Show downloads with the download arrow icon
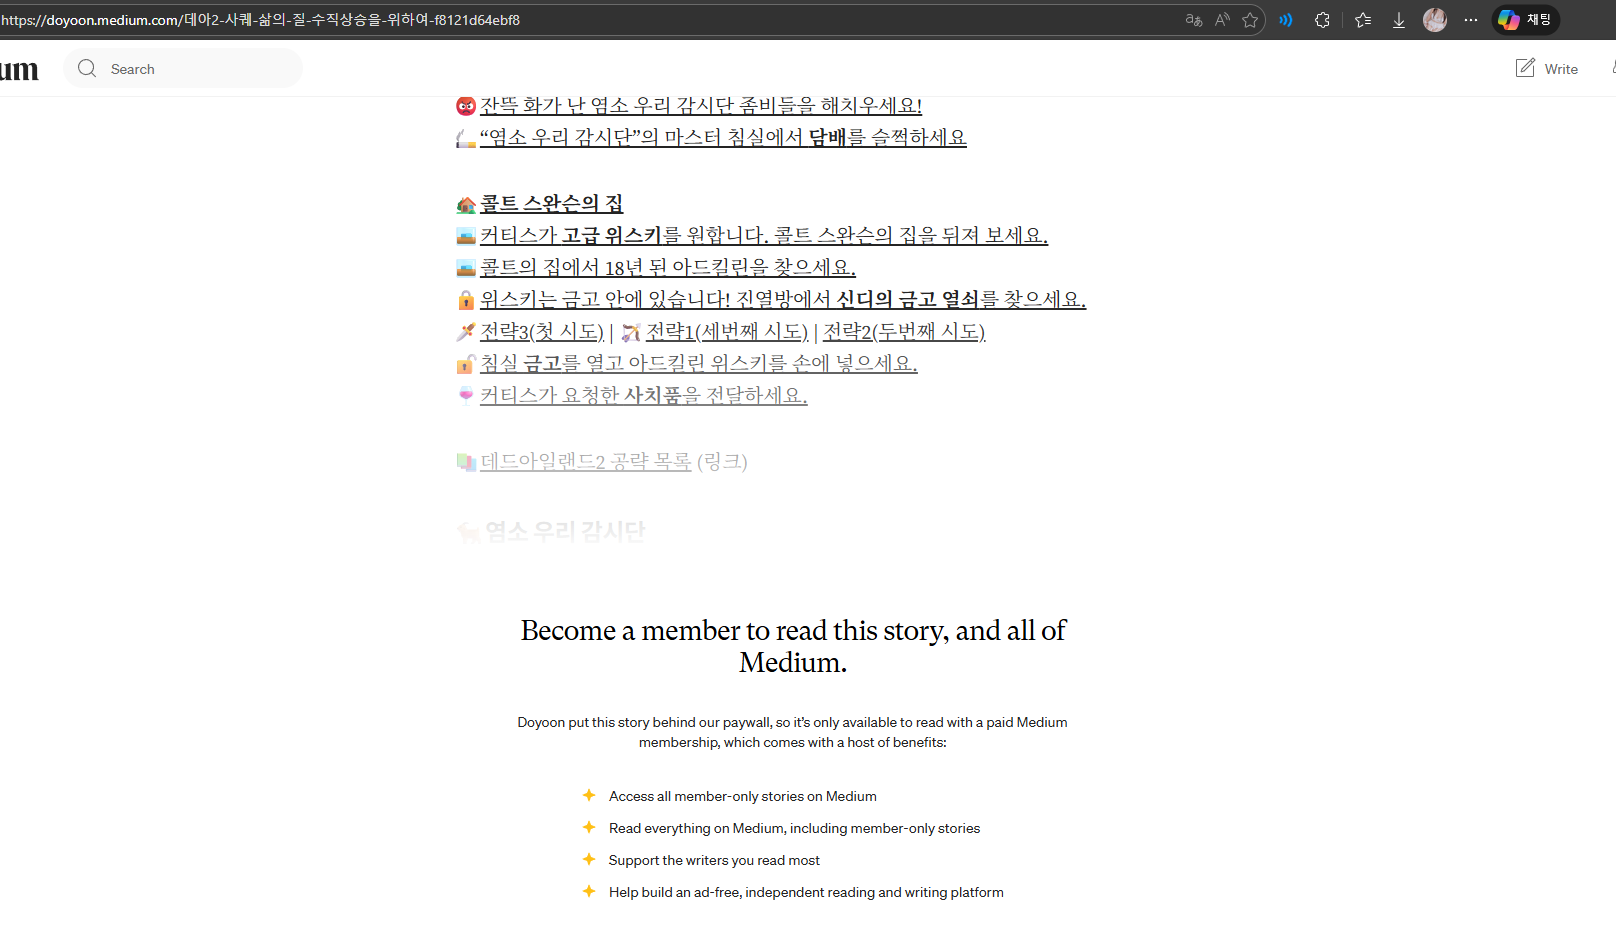Viewport: 1616px width, 925px height. click(x=1399, y=20)
